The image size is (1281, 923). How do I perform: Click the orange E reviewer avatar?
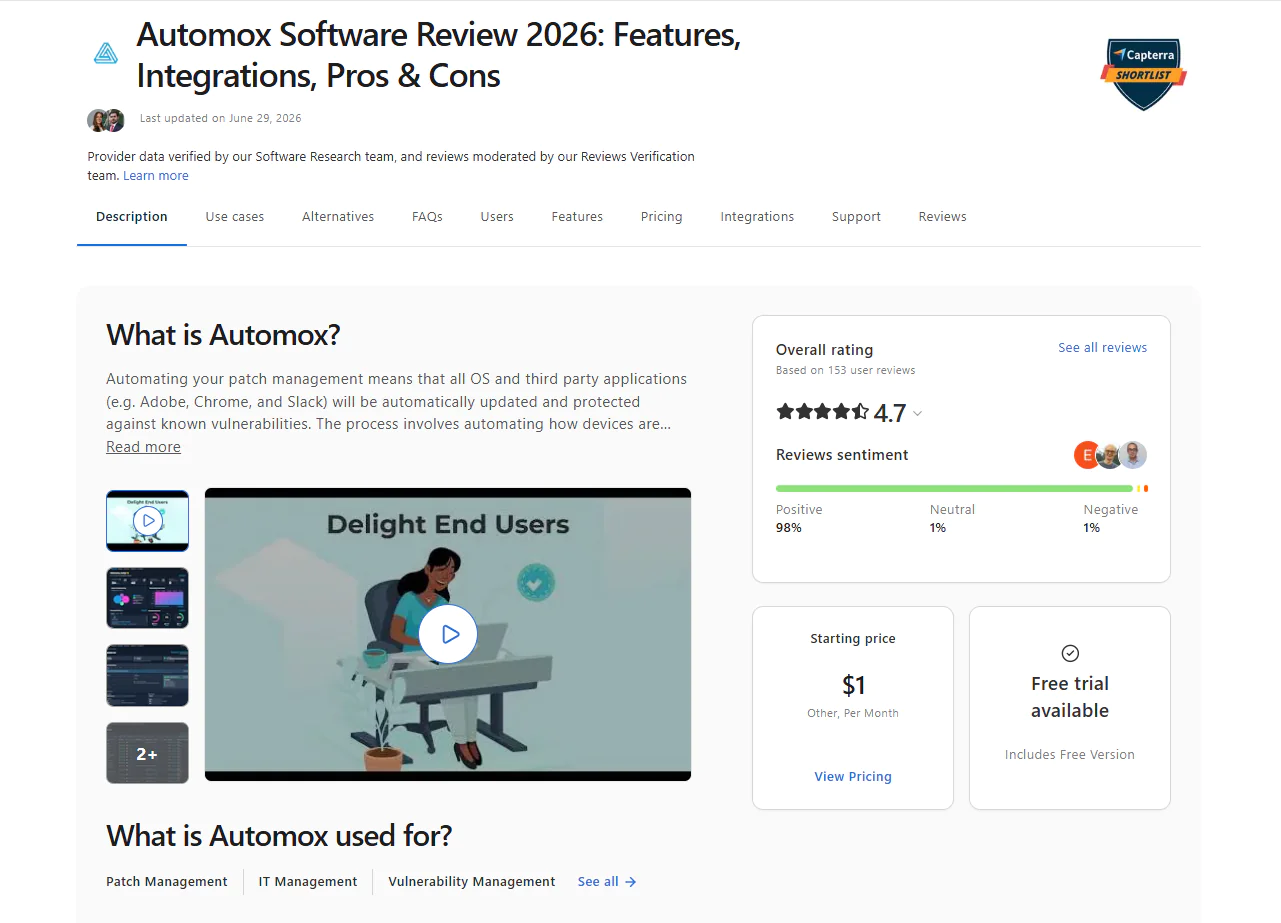pos(1087,455)
